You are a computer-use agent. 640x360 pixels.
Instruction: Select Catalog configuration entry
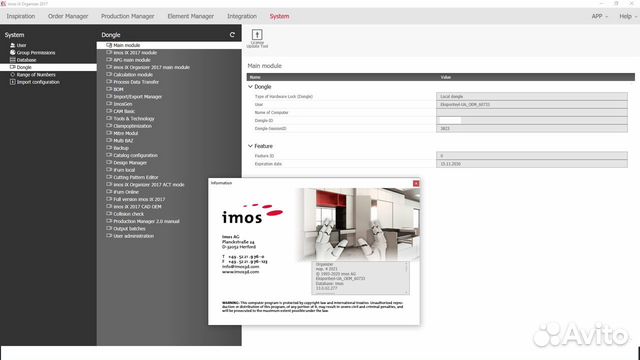pyautogui.click(x=135, y=156)
